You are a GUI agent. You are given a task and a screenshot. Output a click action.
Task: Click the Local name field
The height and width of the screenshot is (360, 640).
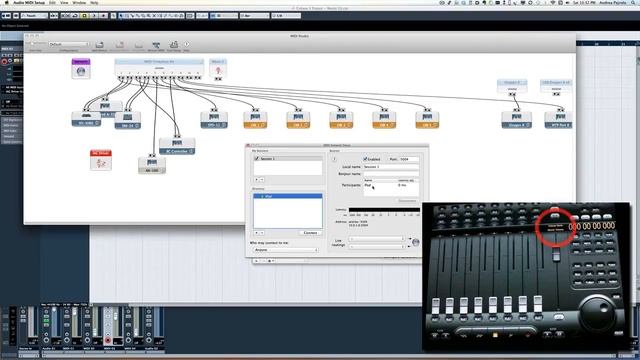(391, 167)
